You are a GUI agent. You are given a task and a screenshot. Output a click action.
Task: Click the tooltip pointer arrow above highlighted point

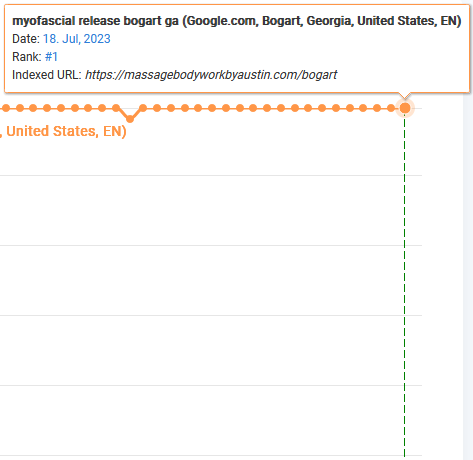(405, 96)
